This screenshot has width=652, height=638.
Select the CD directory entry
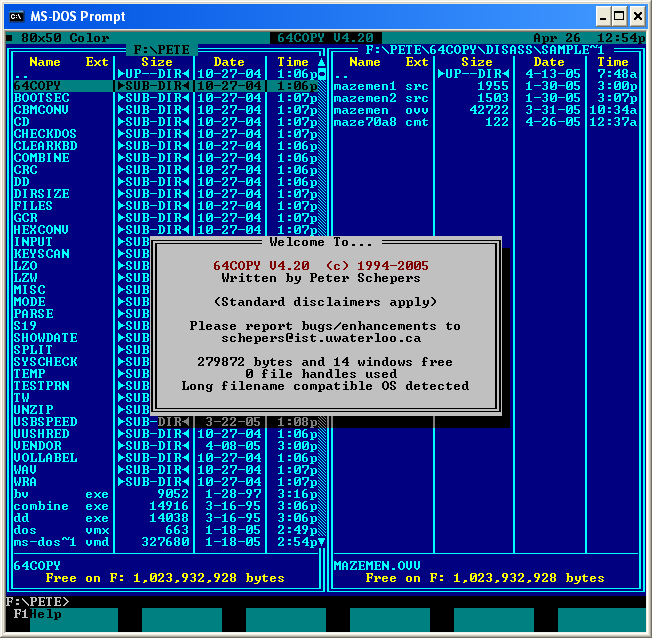coord(165,122)
